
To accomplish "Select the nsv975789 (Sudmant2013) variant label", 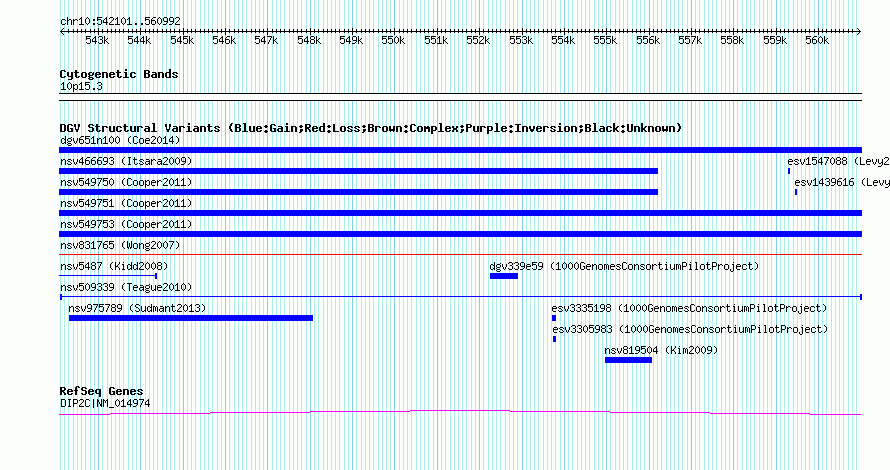I will click(x=137, y=308).
